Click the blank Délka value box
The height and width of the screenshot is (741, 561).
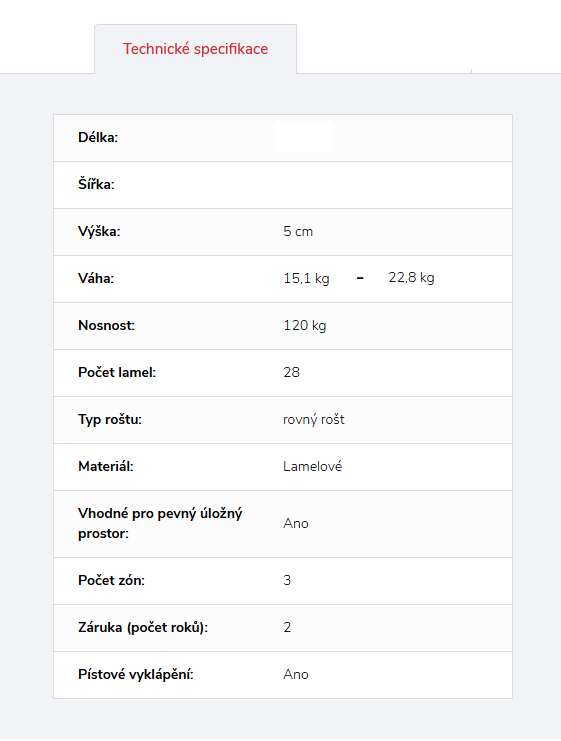305,138
